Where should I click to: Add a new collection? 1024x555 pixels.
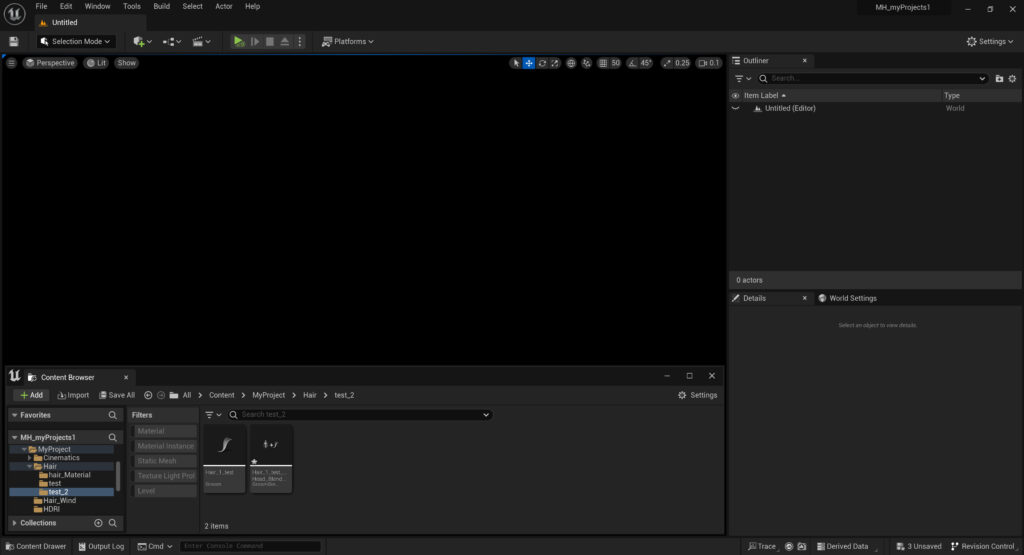[98, 523]
